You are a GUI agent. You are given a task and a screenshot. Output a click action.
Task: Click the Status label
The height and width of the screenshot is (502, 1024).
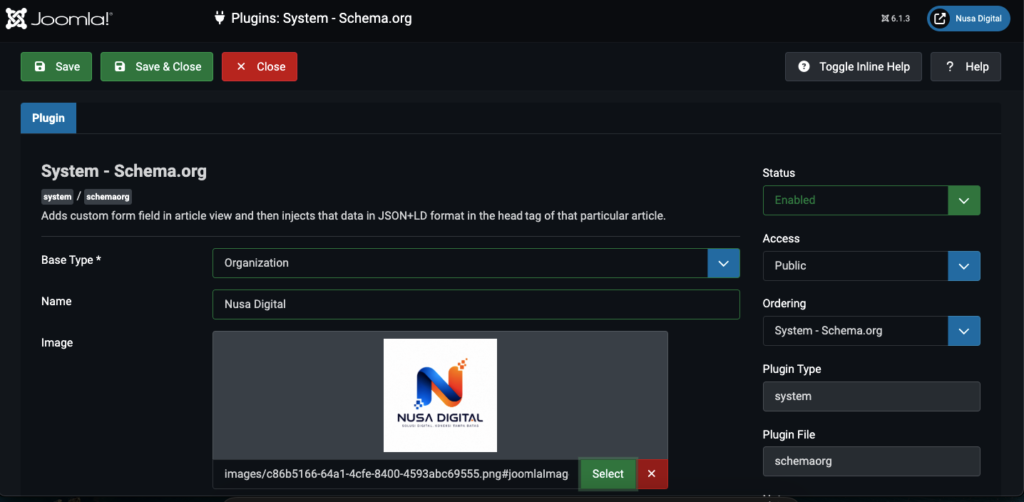tap(778, 173)
